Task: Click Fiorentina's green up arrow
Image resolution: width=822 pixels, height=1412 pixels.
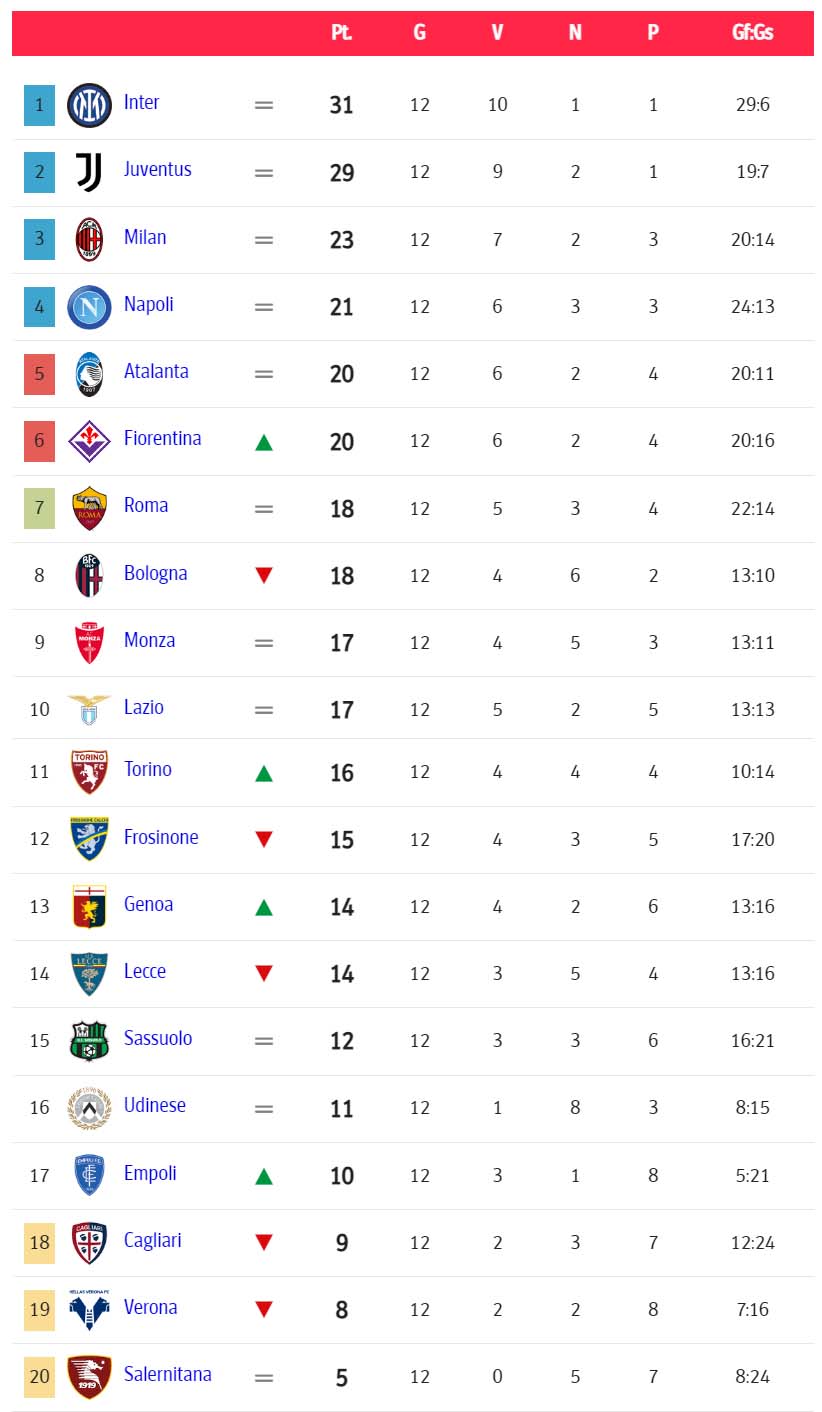Action: pos(264,442)
